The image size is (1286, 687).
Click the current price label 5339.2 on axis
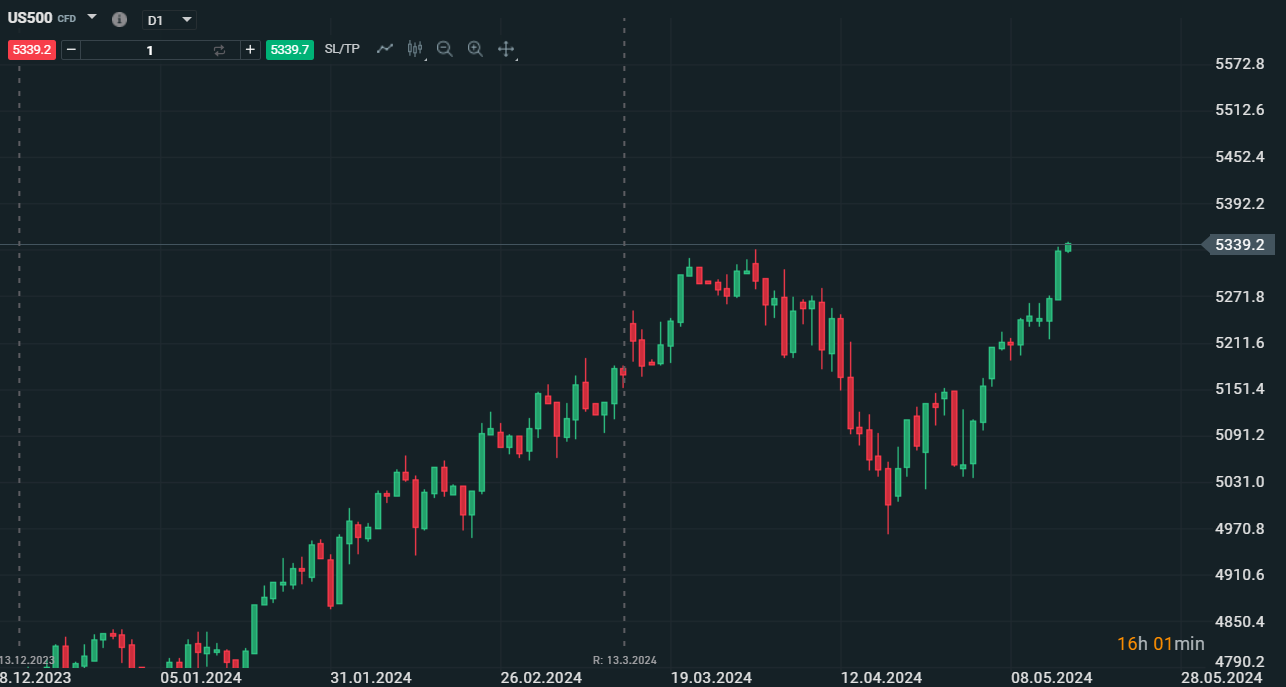[1239, 245]
